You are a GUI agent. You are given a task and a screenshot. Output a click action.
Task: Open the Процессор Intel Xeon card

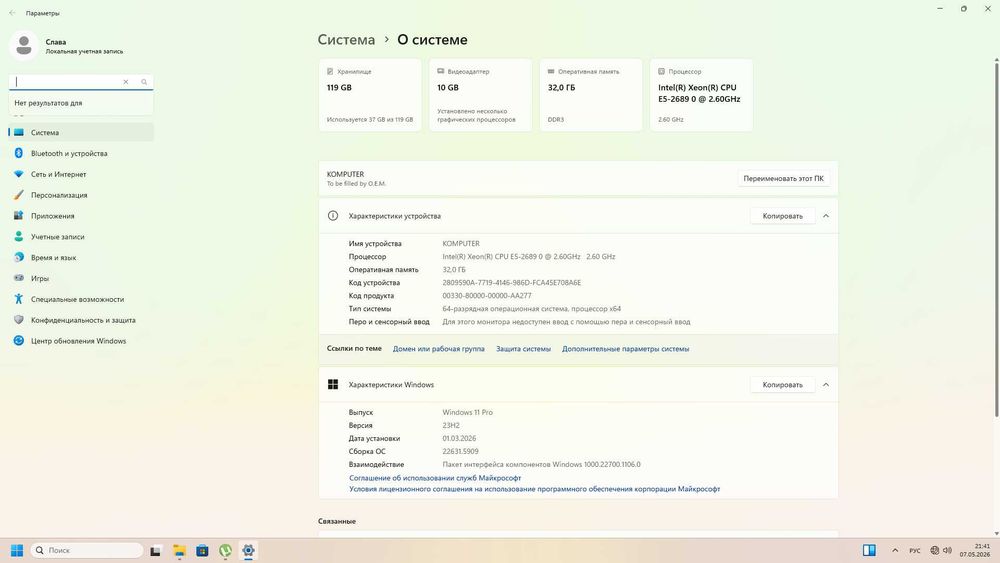point(701,95)
